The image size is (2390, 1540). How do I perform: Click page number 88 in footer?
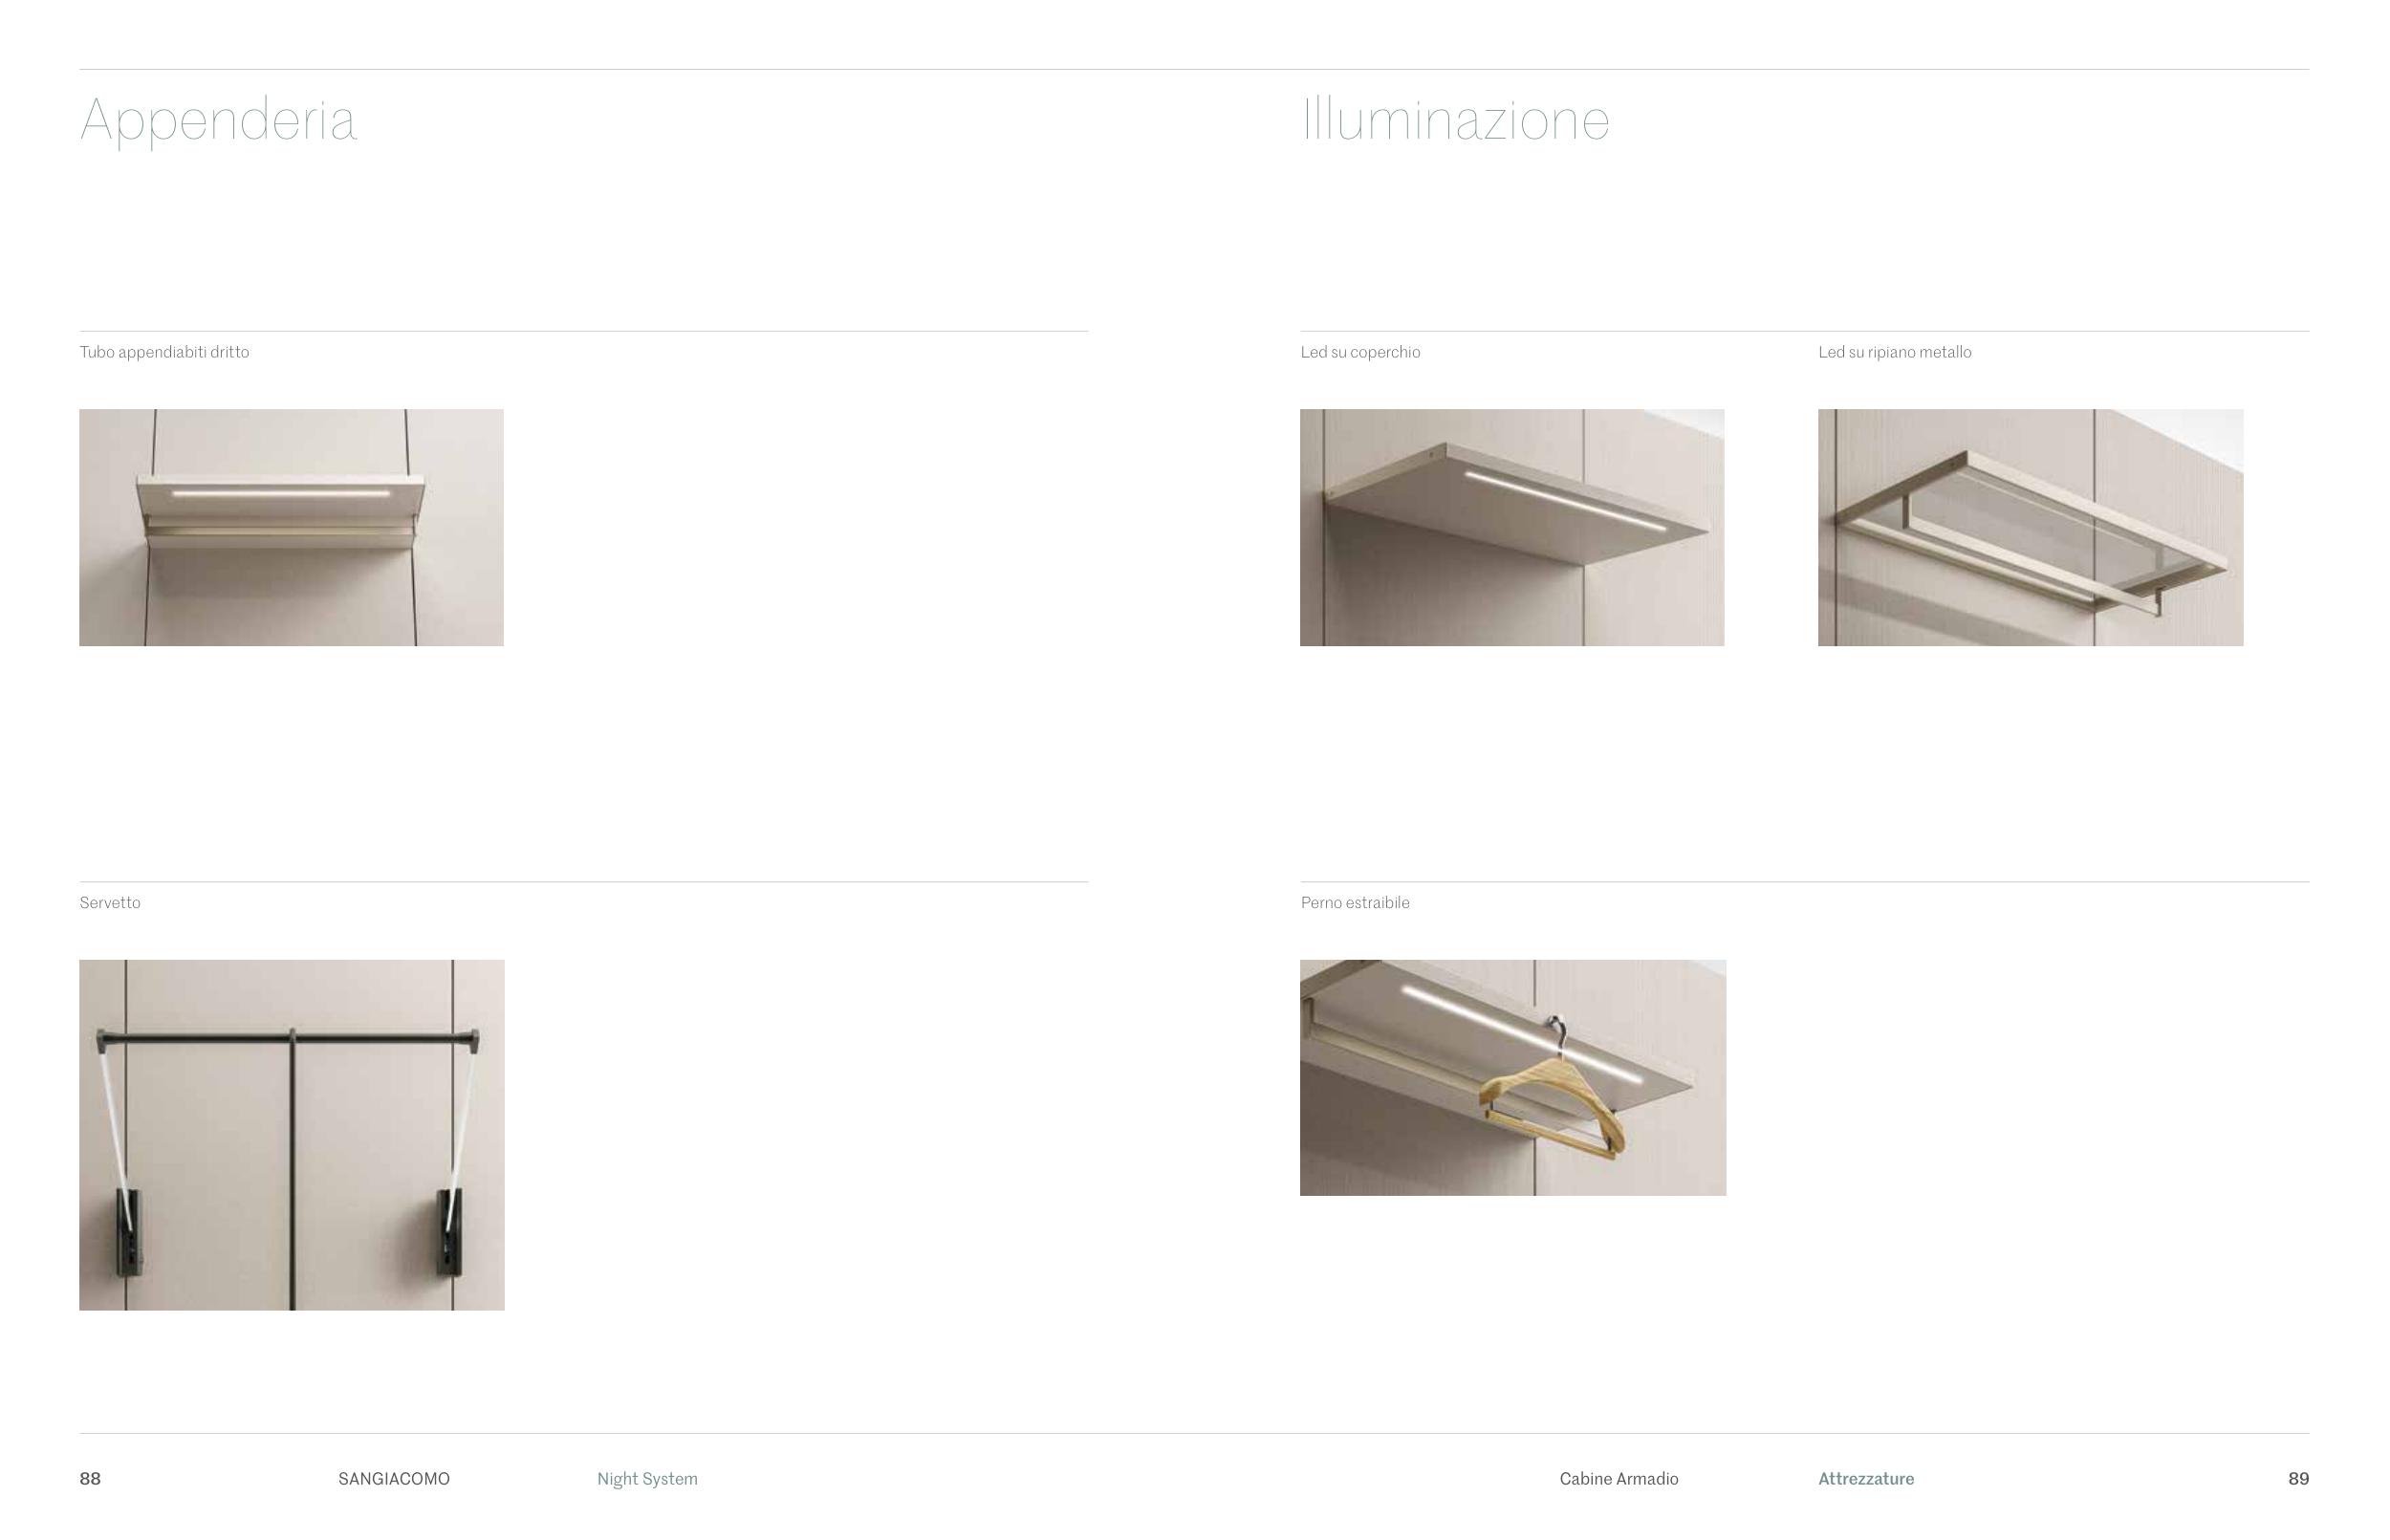[90, 1479]
